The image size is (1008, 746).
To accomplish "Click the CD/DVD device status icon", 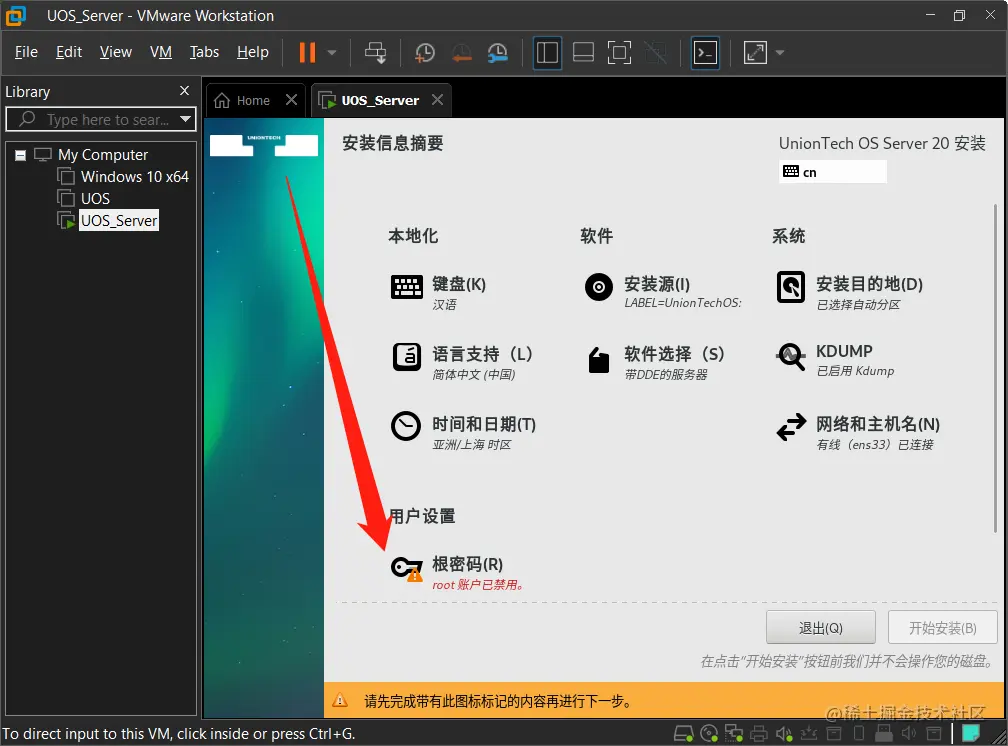I will (x=709, y=733).
